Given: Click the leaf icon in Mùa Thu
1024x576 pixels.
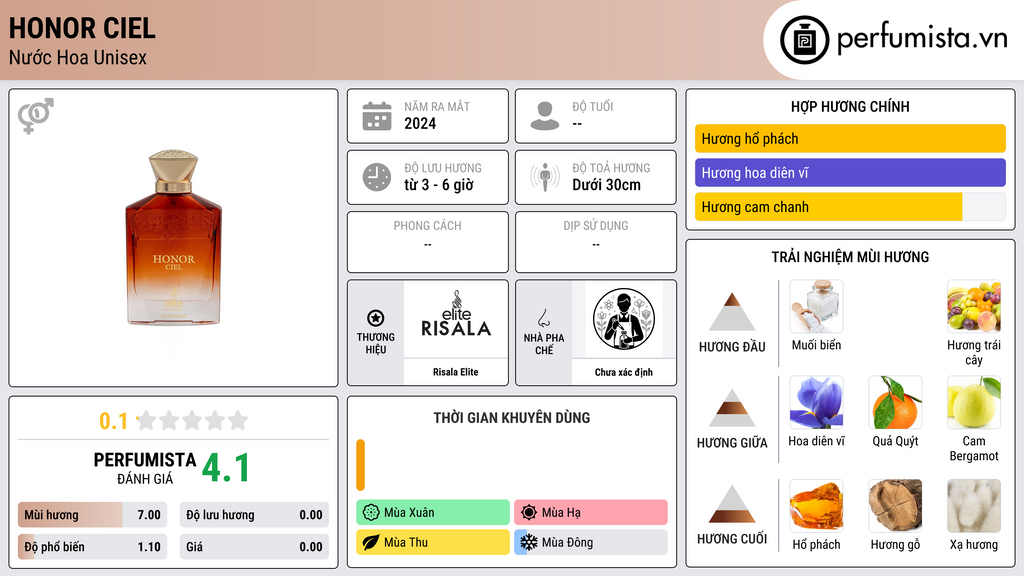Looking at the screenshot, I should tap(371, 542).
